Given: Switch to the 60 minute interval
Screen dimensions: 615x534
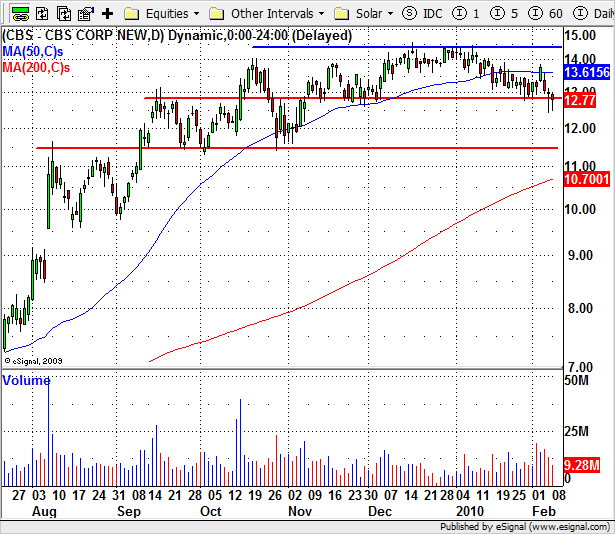Looking at the screenshot, I should pos(555,14).
